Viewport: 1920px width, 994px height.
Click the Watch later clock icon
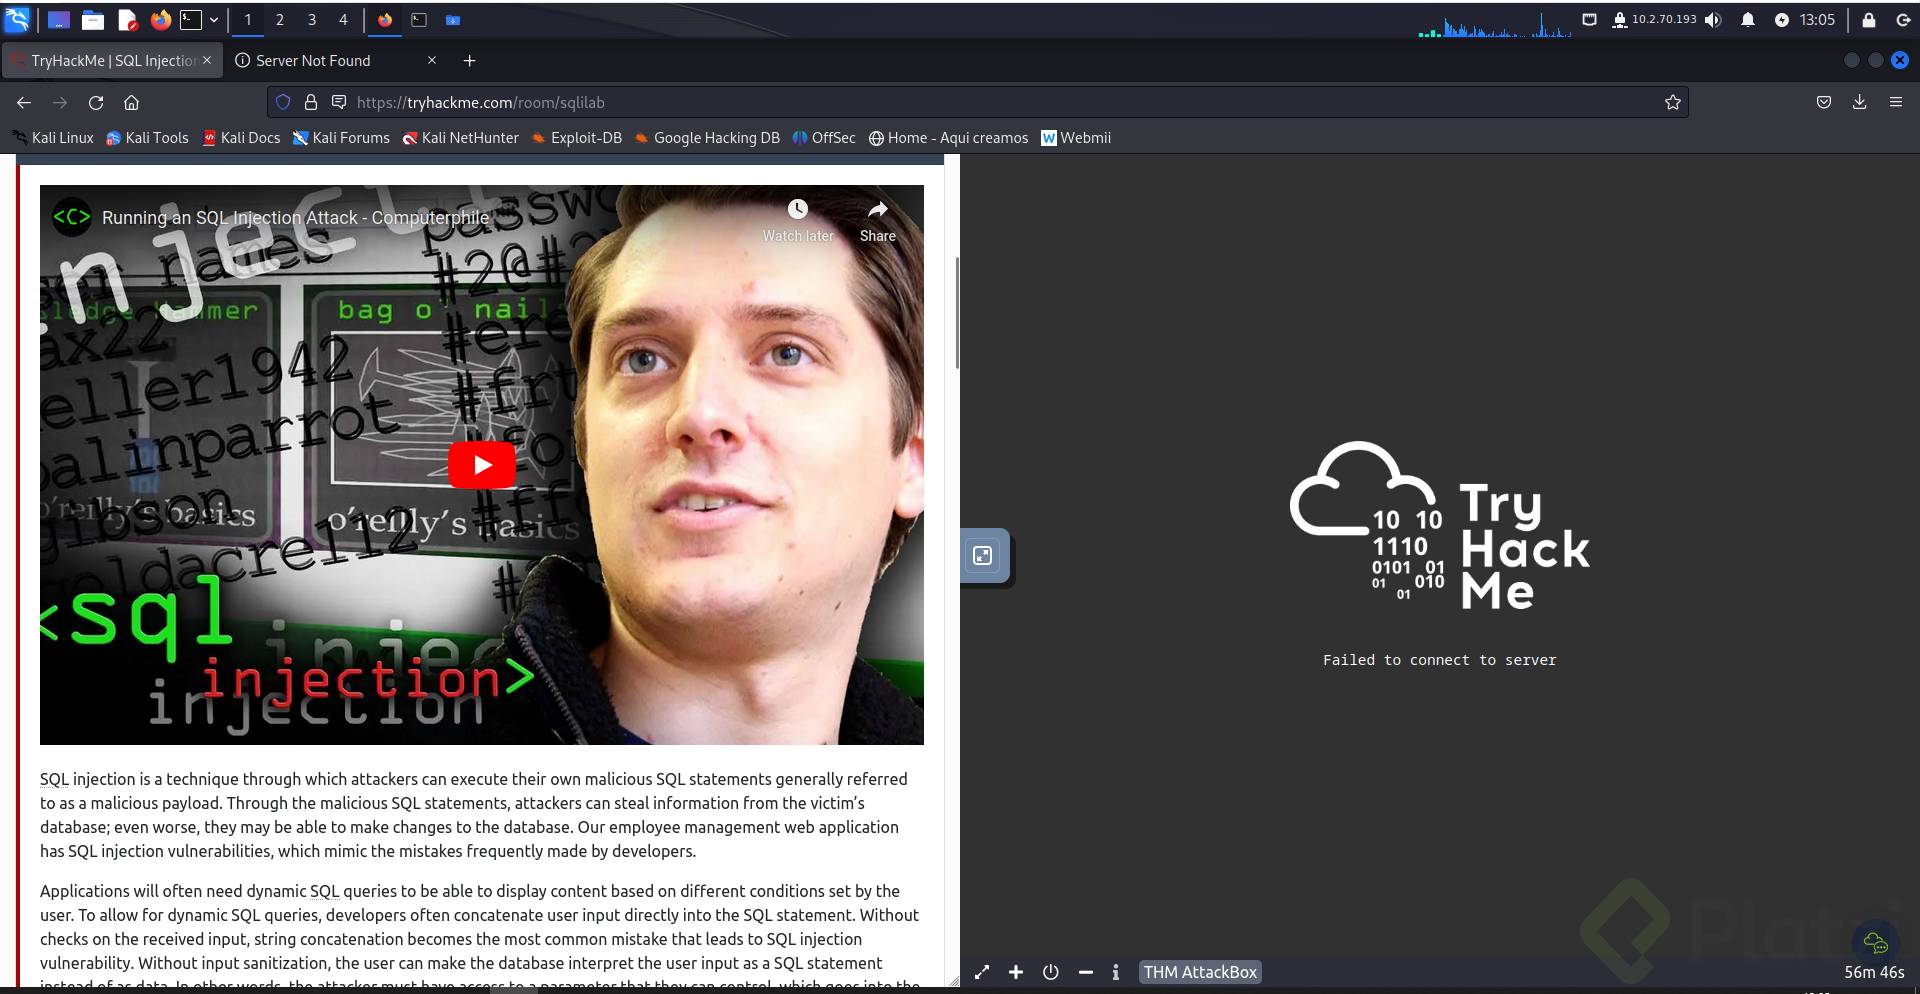pos(797,210)
